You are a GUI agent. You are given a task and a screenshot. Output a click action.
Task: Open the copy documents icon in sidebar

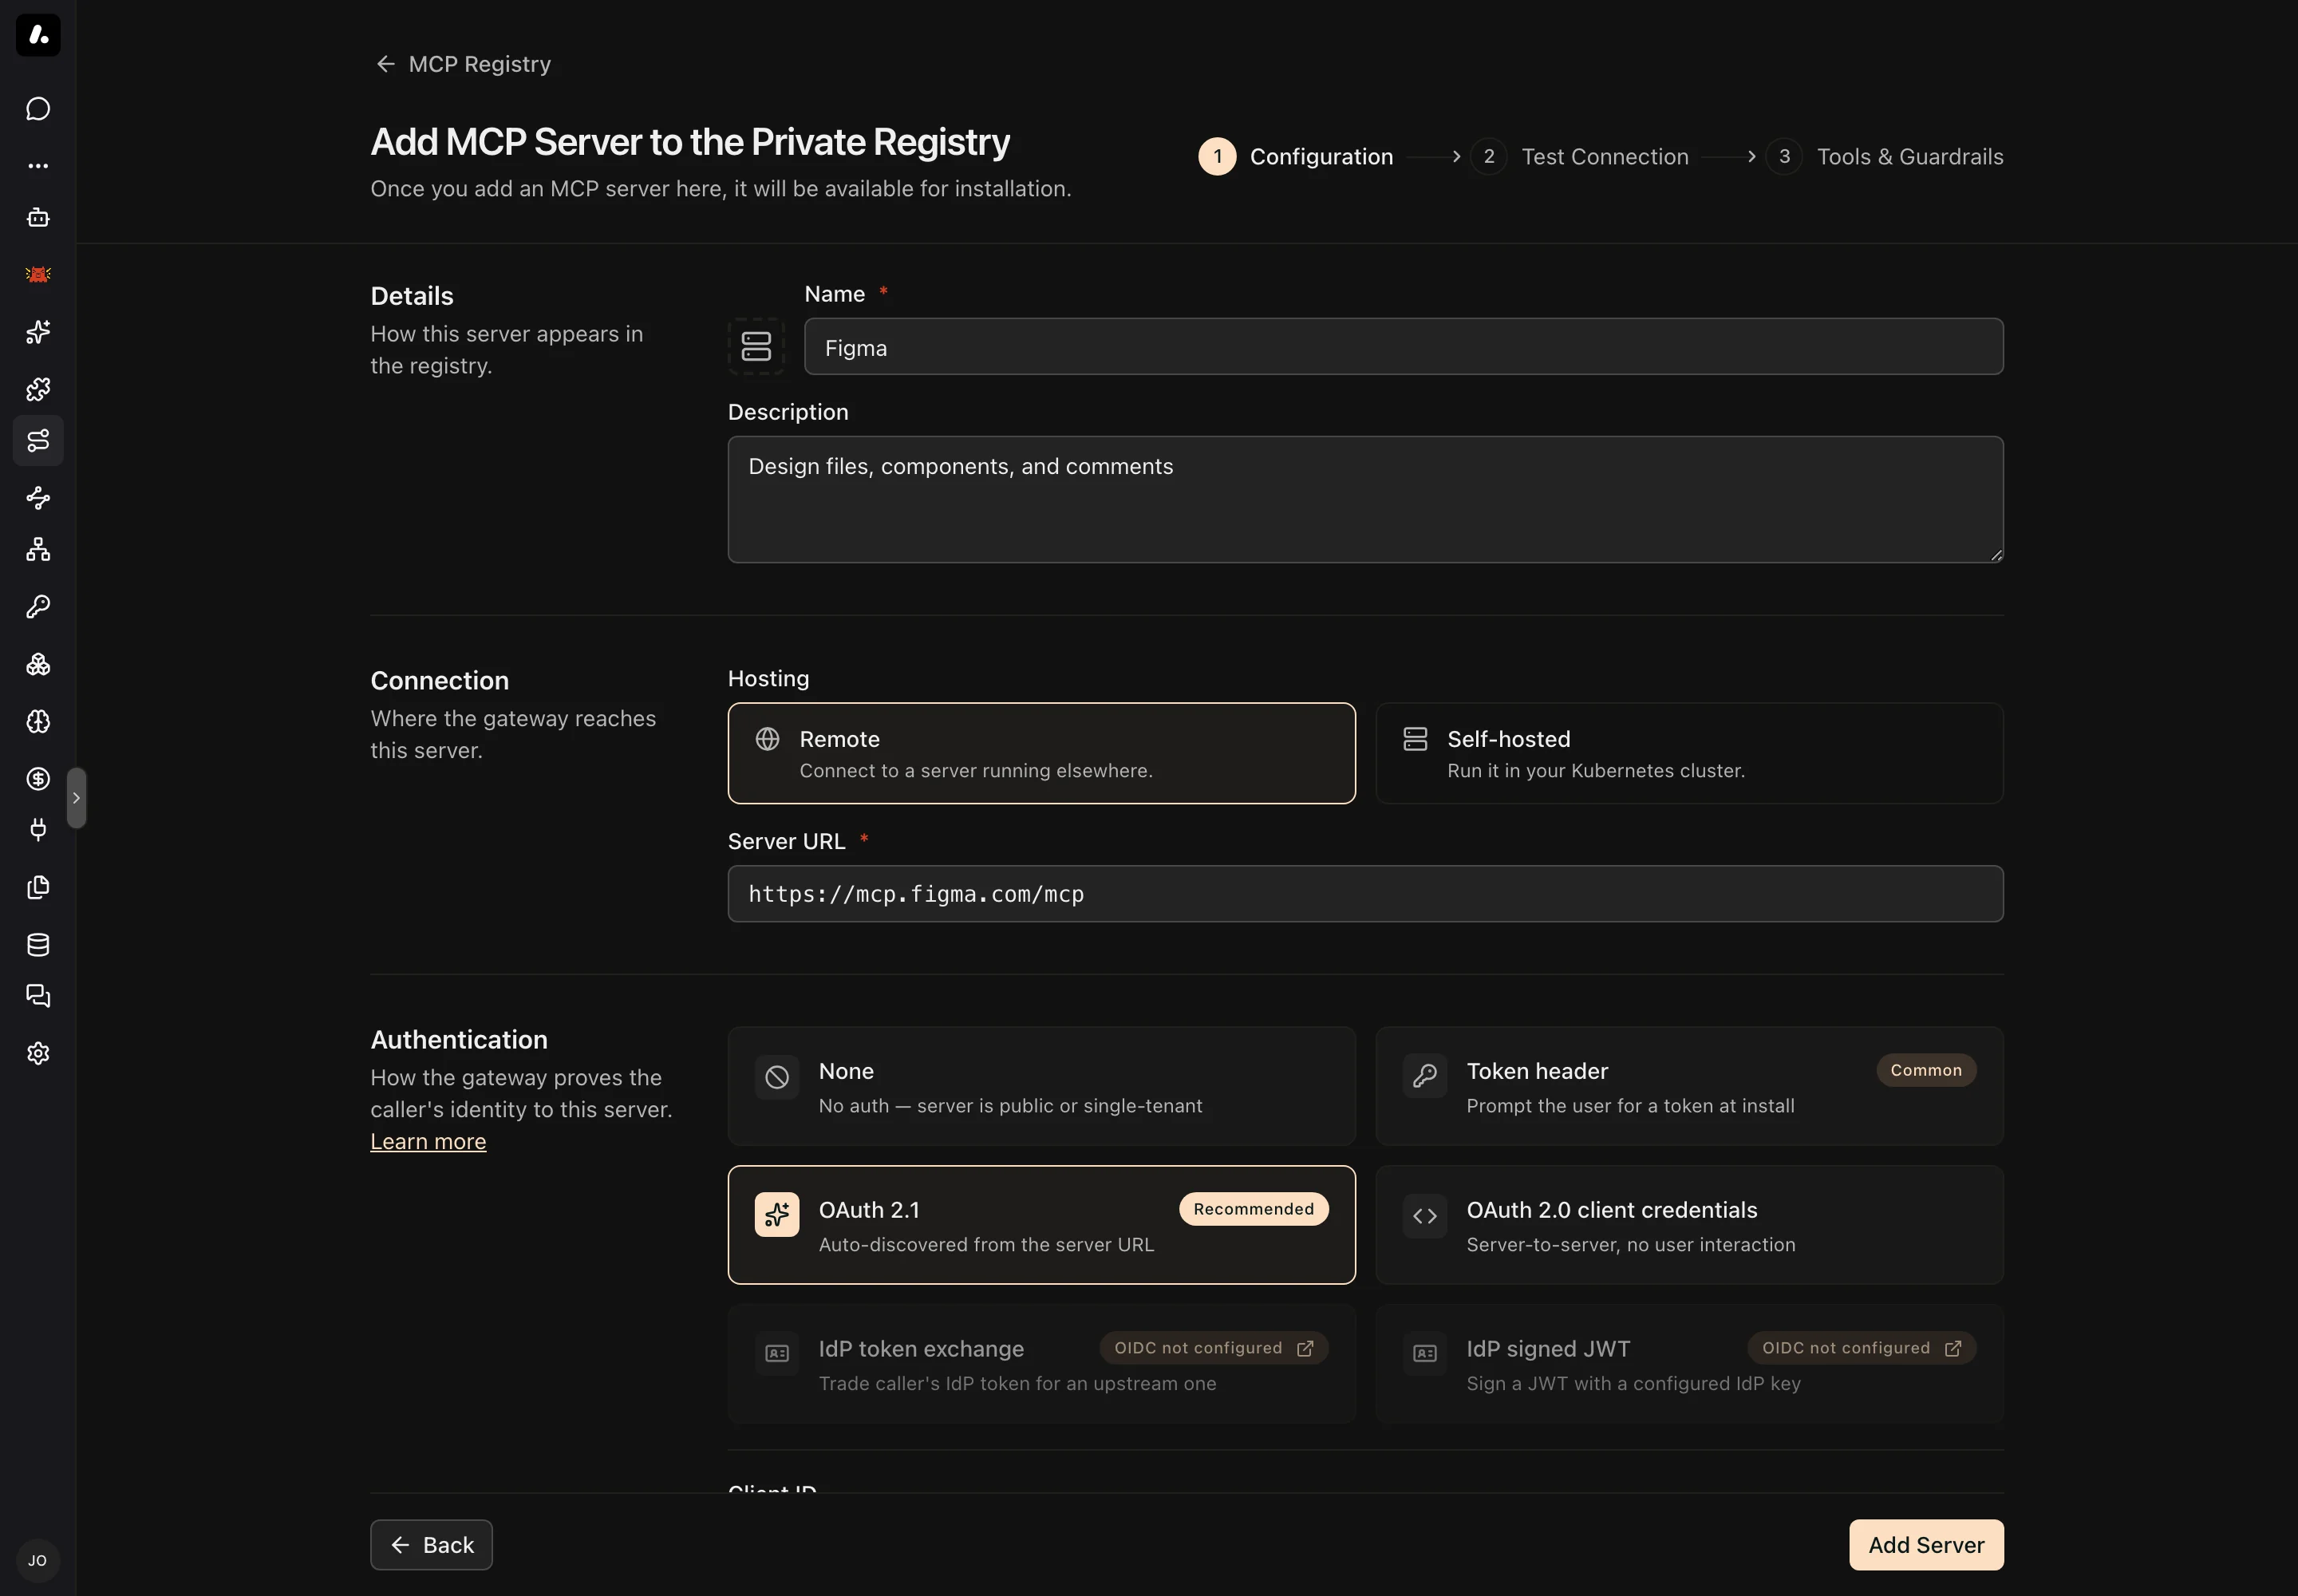38,887
